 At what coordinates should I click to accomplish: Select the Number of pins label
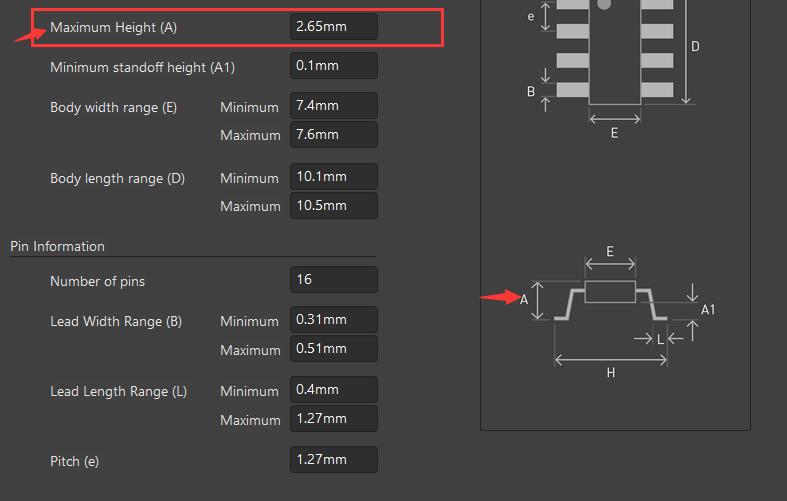coord(97,281)
